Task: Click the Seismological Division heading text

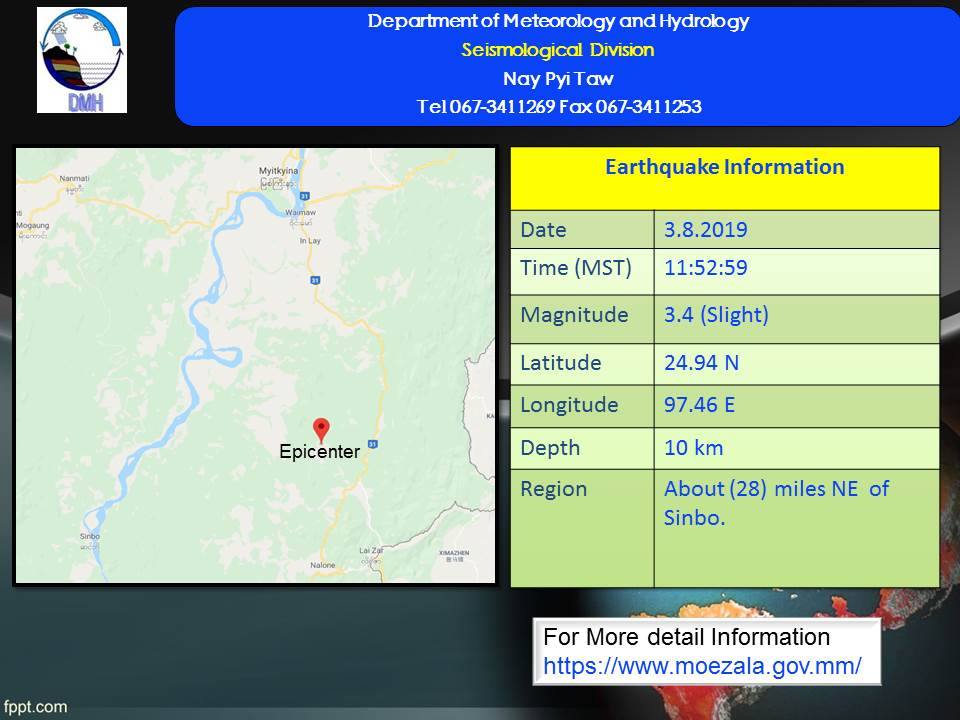Action: [558, 50]
